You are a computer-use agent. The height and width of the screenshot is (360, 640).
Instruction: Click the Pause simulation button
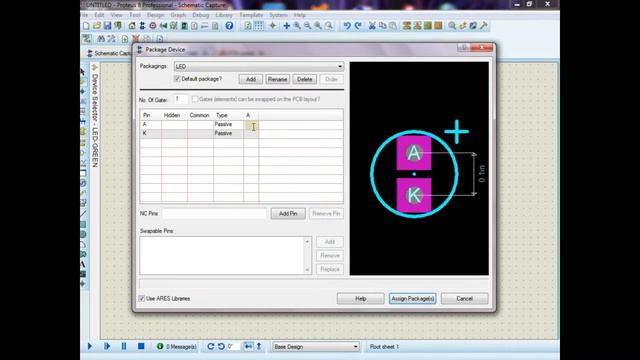pyautogui.click(x=124, y=346)
